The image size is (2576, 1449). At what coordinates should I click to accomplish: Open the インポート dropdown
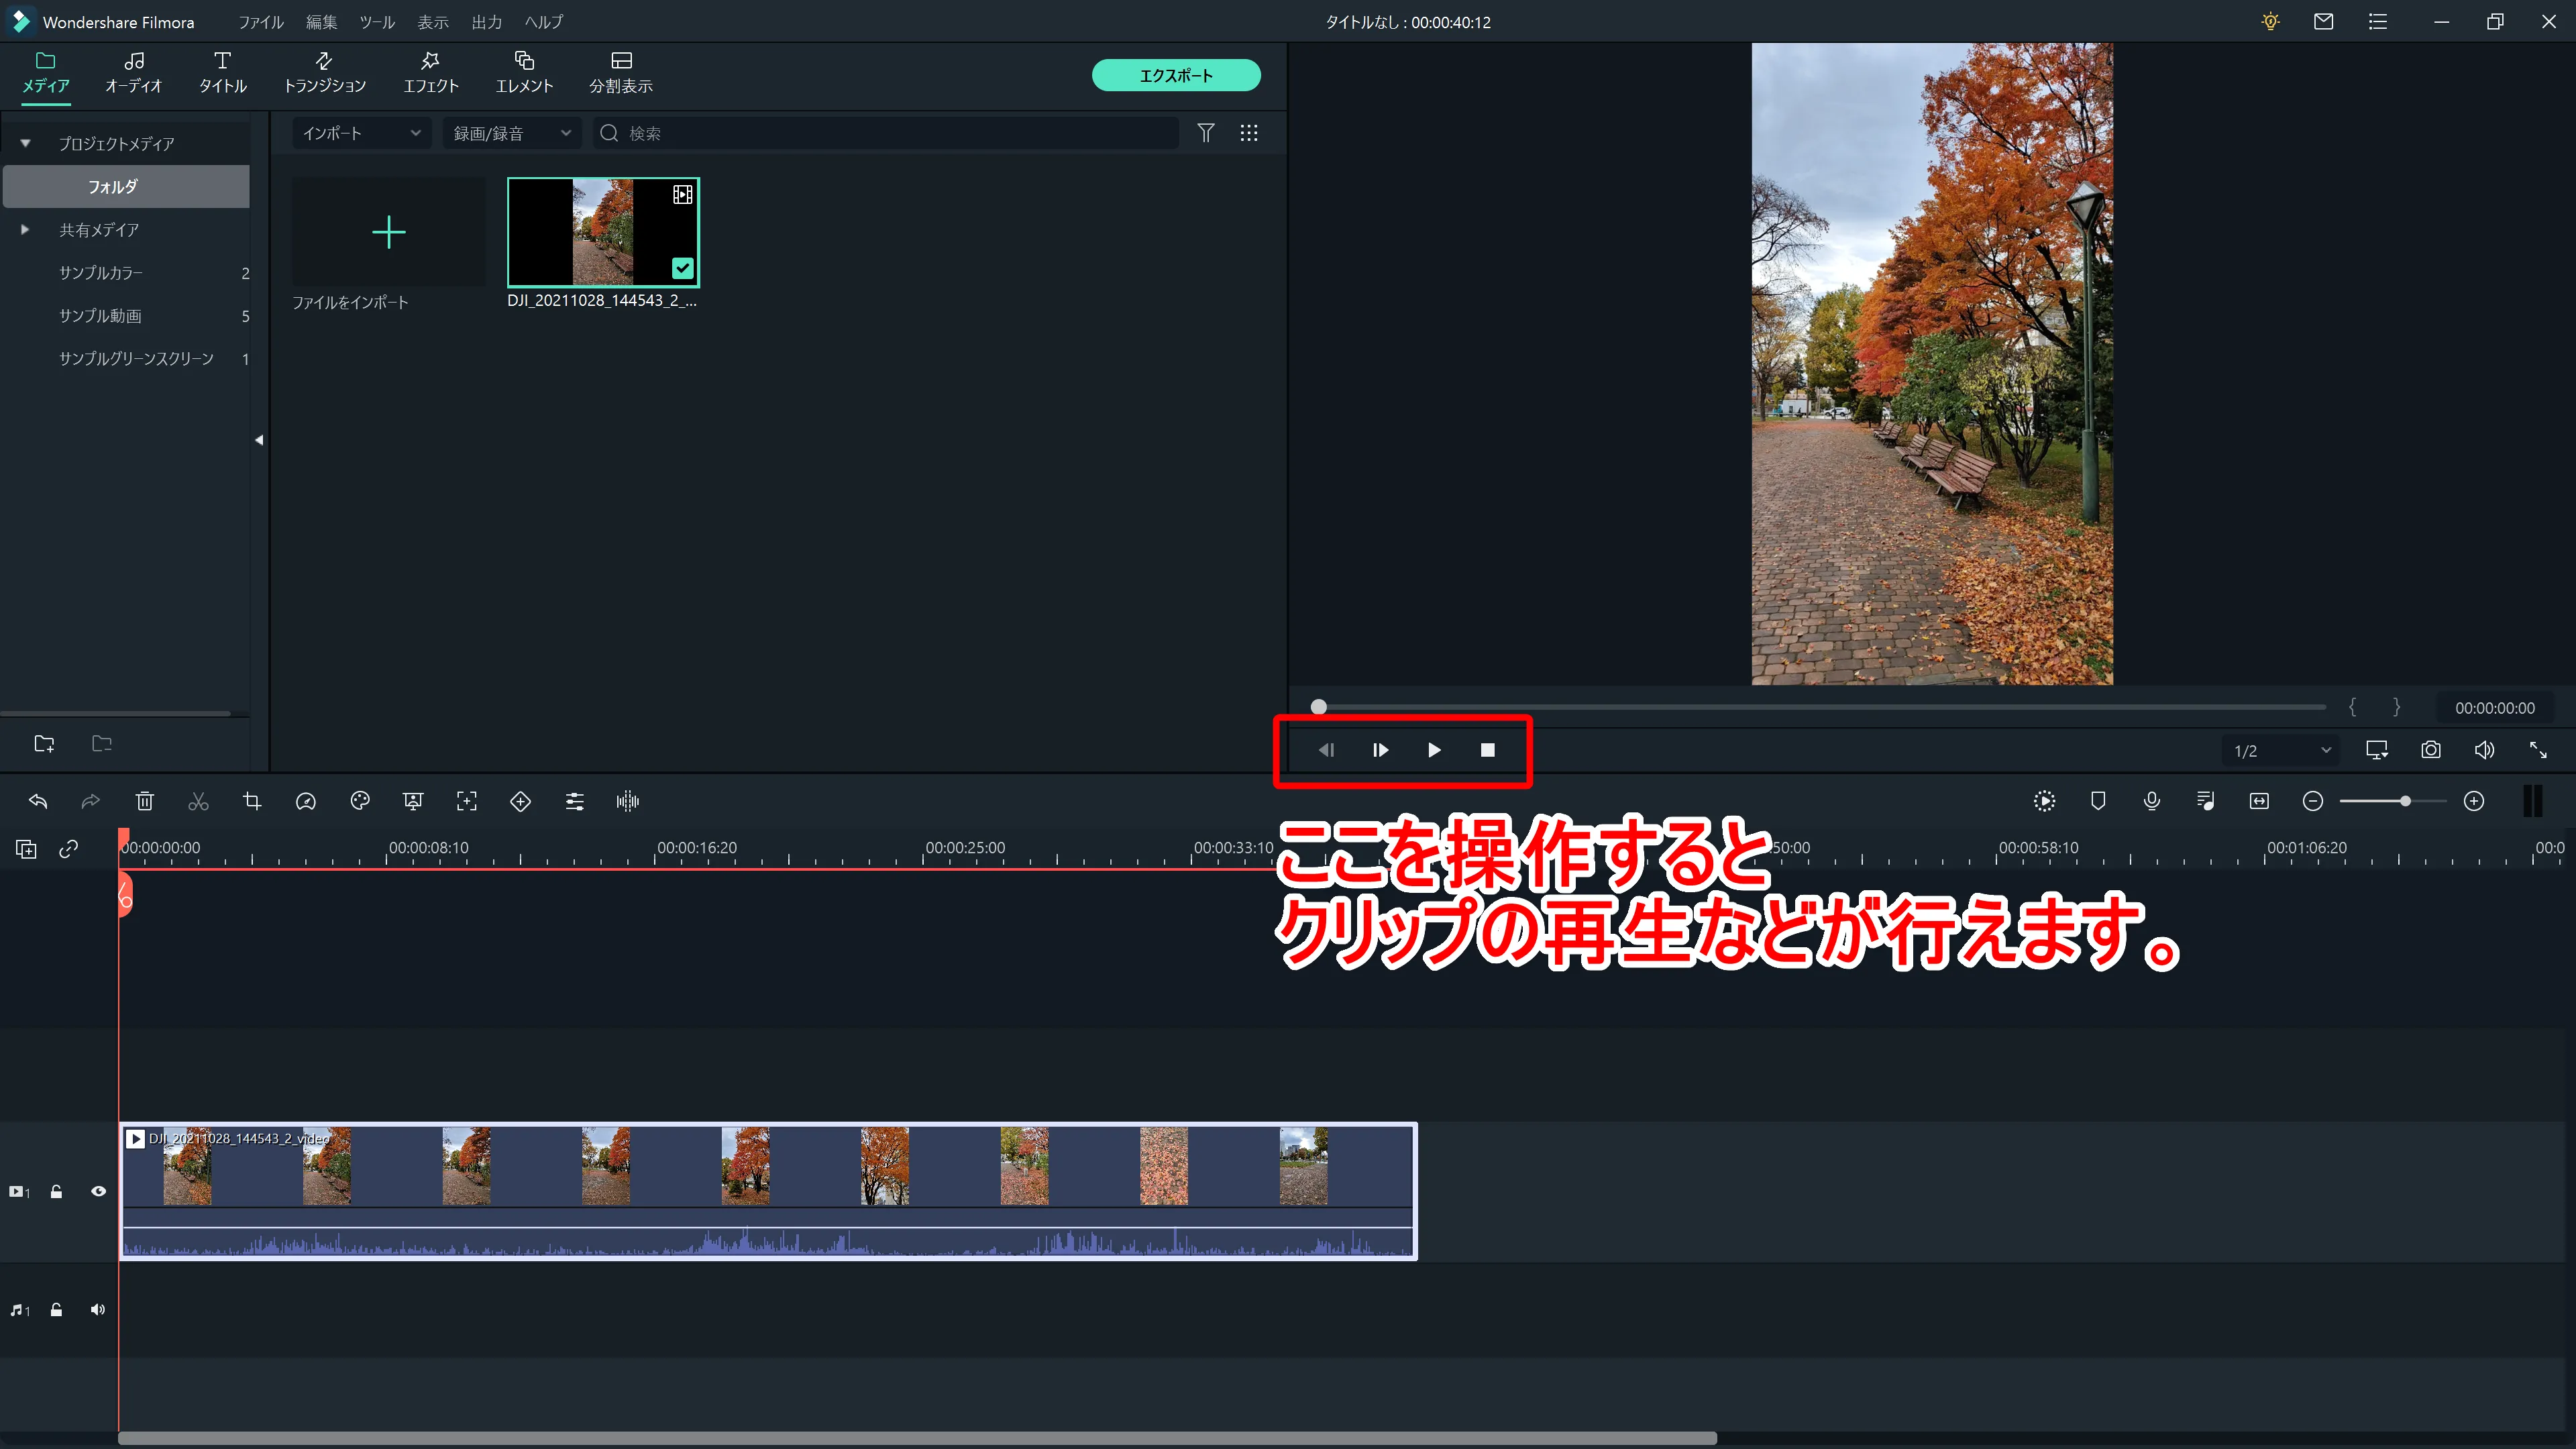(362, 133)
